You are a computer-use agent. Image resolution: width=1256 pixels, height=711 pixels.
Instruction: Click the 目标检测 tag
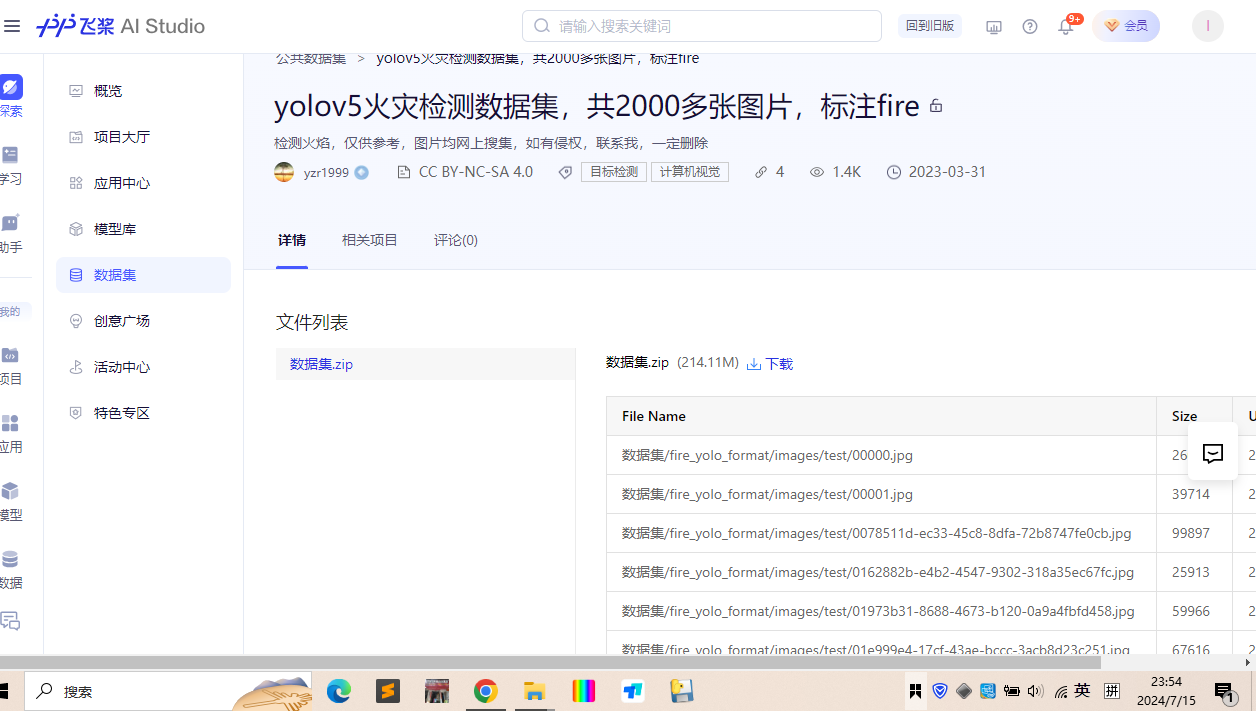point(613,172)
